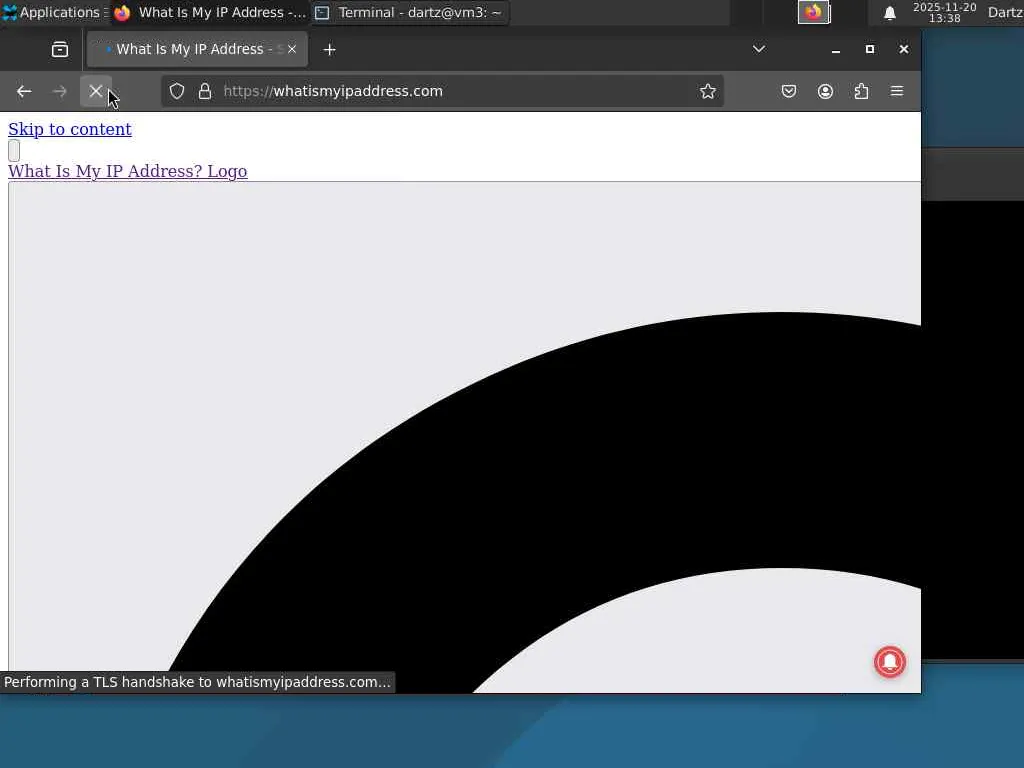Click the Firefox tray icon in top panel
Image resolution: width=1024 pixels, height=768 pixels.
pos(814,12)
